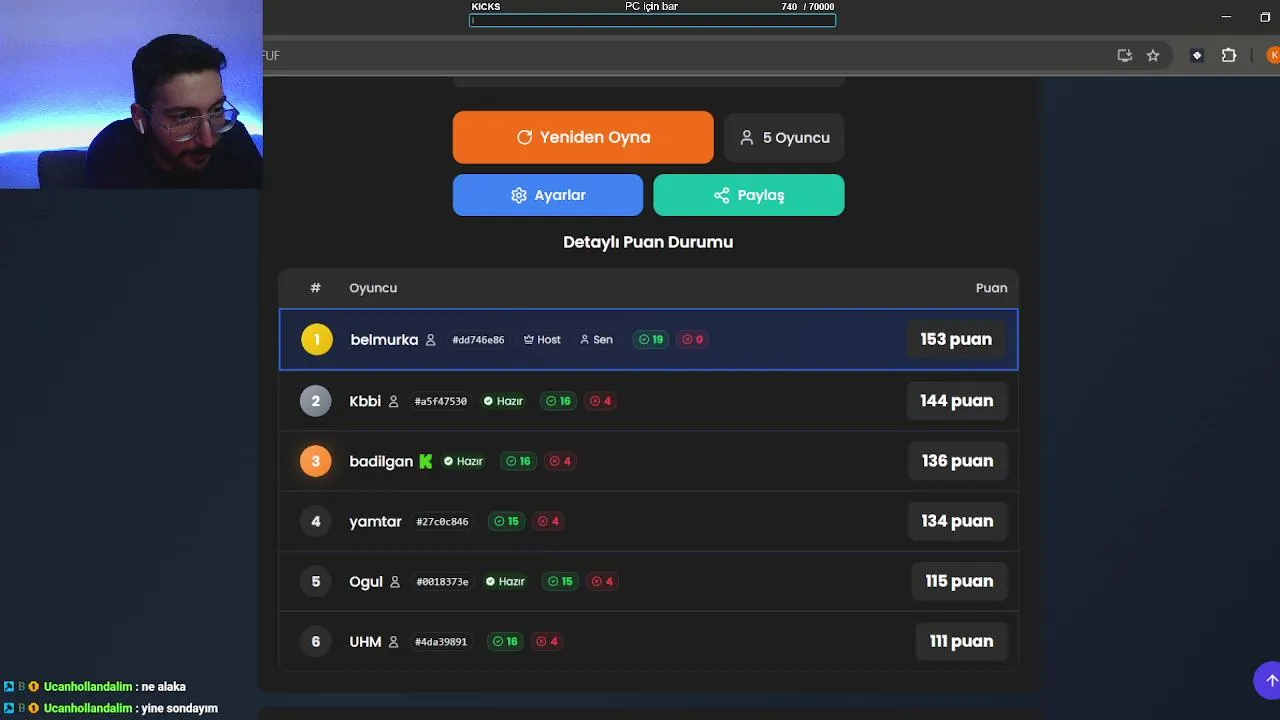Click belmurka's wrong answers count 0
The height and width of the screenshot is (720, 1280).
pyautogui.click(x=693, y=340)
